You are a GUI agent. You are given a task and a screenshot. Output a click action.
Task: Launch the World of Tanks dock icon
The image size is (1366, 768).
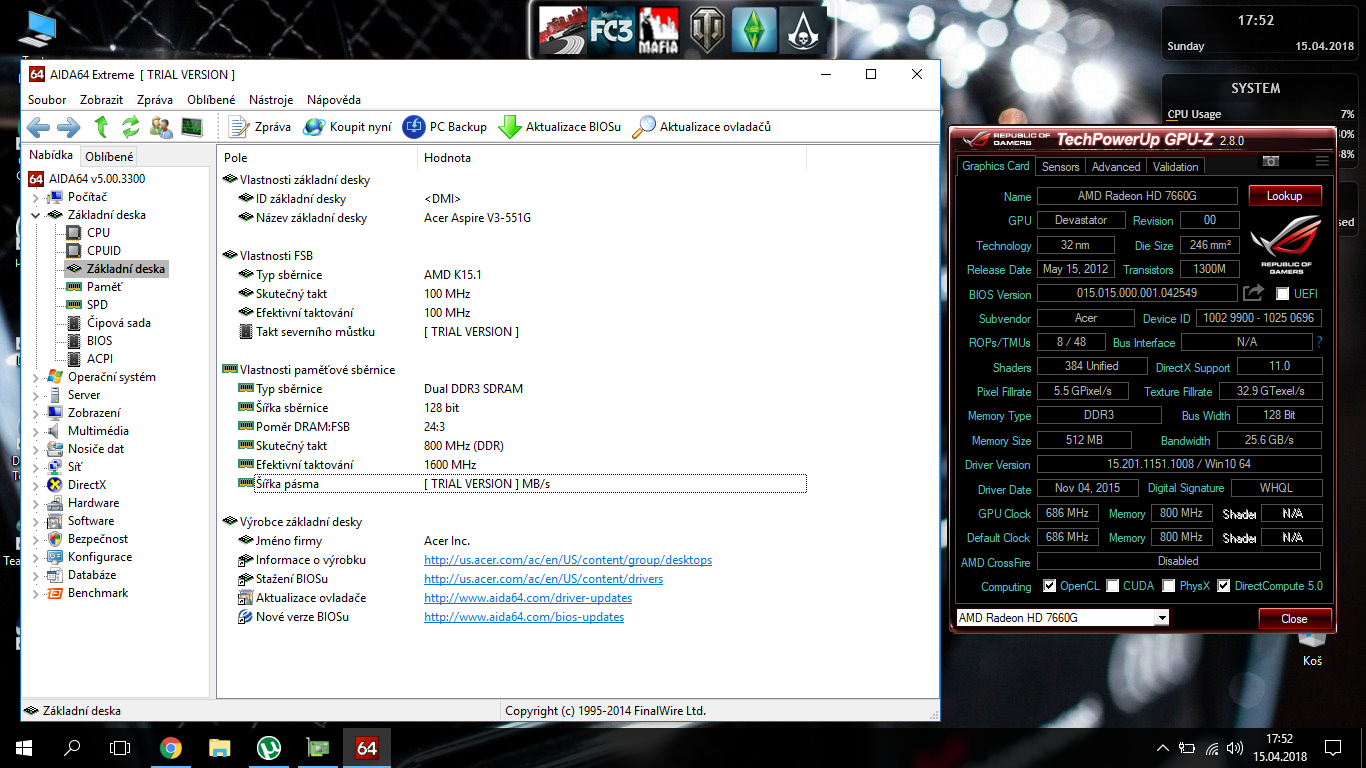coord(707,30)
